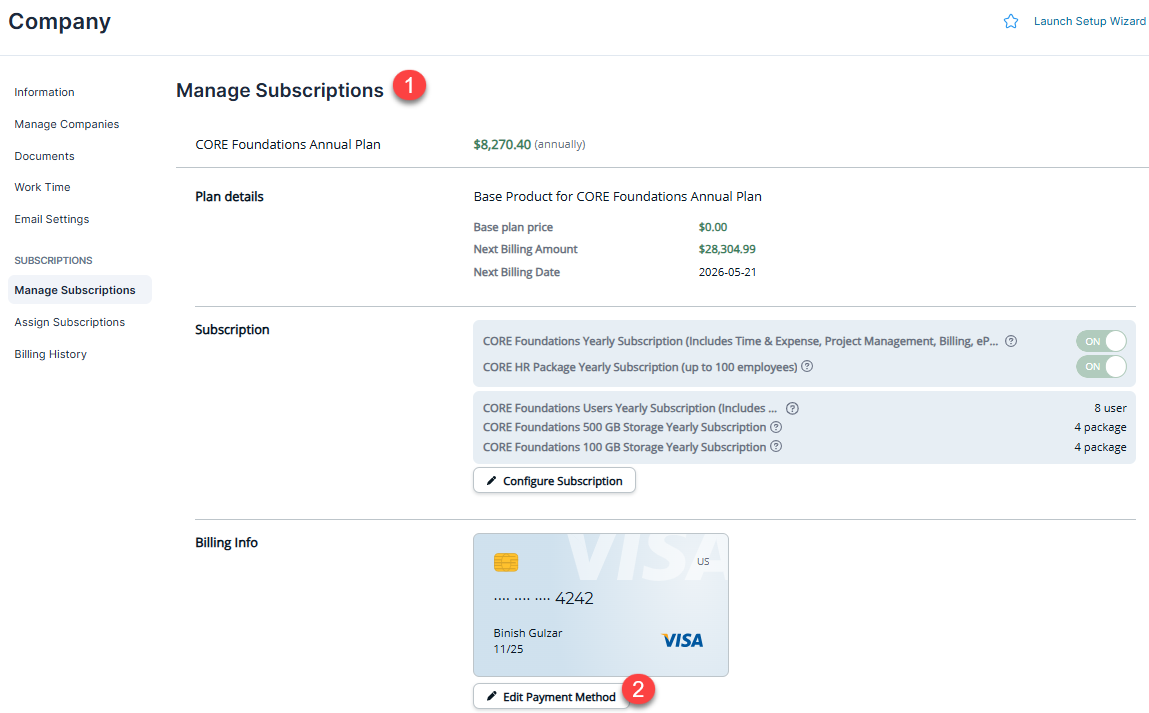
Task: Click the '4 package' quantity for 500 GB Storage
Action: 1100,427
